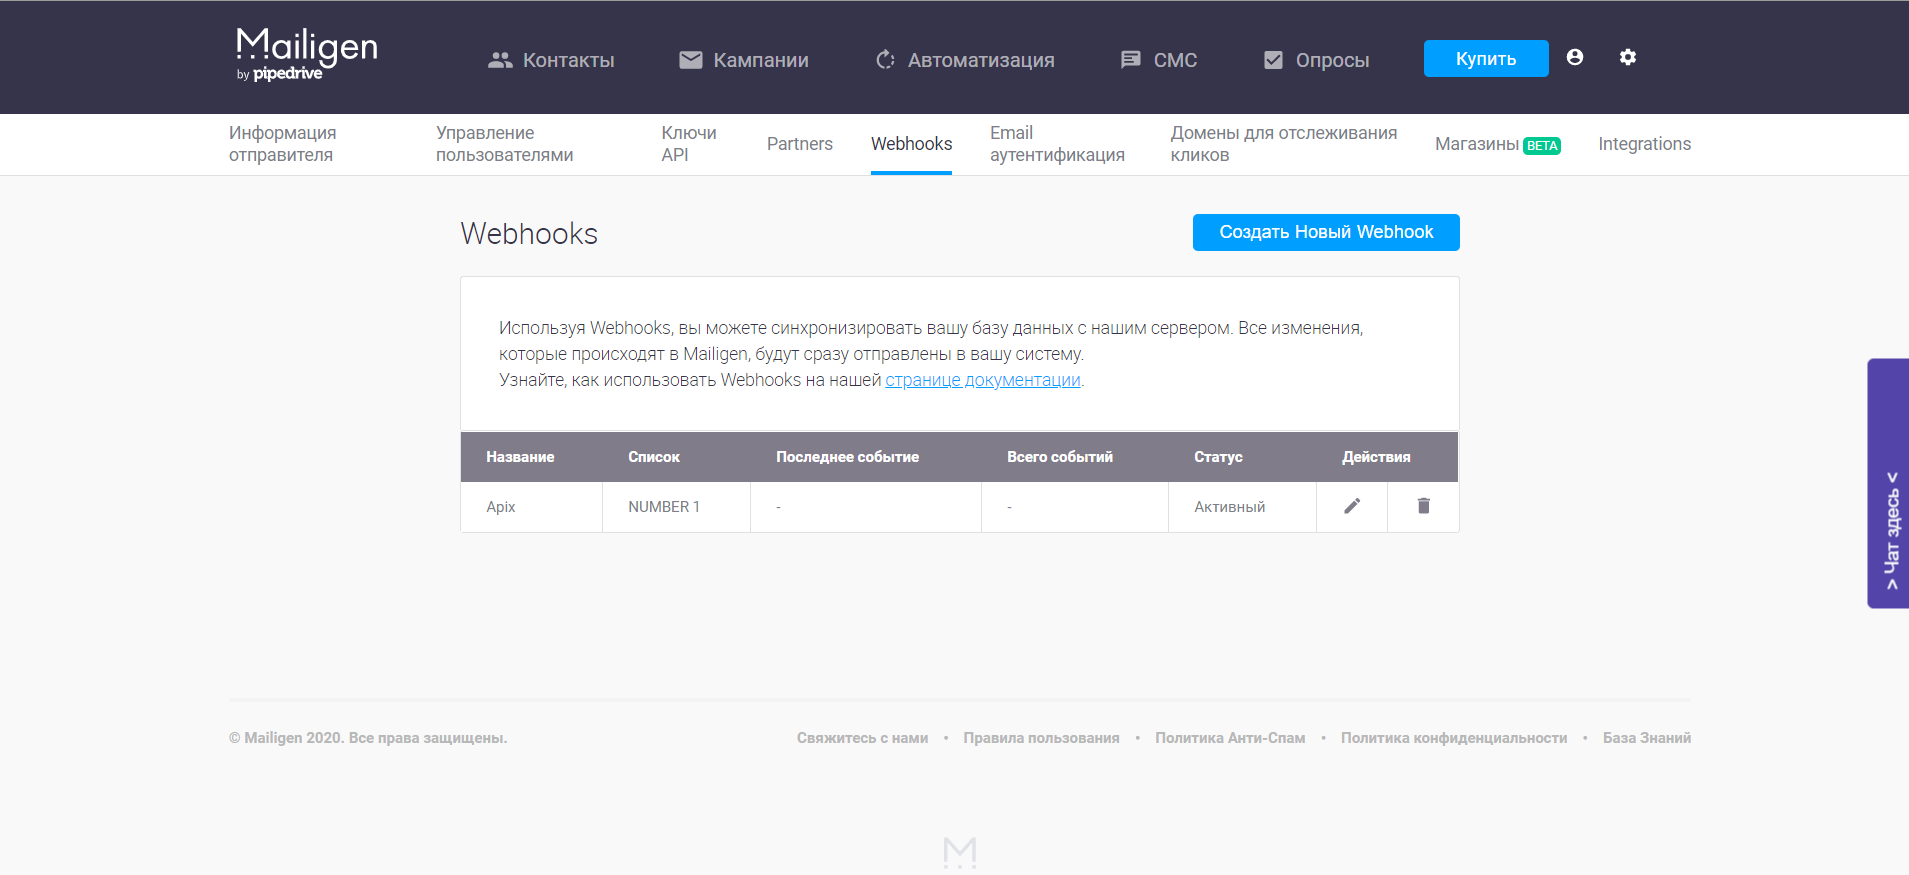
Task: Click the NUMBER 1 list cell
Action: (x=677, y=507)
